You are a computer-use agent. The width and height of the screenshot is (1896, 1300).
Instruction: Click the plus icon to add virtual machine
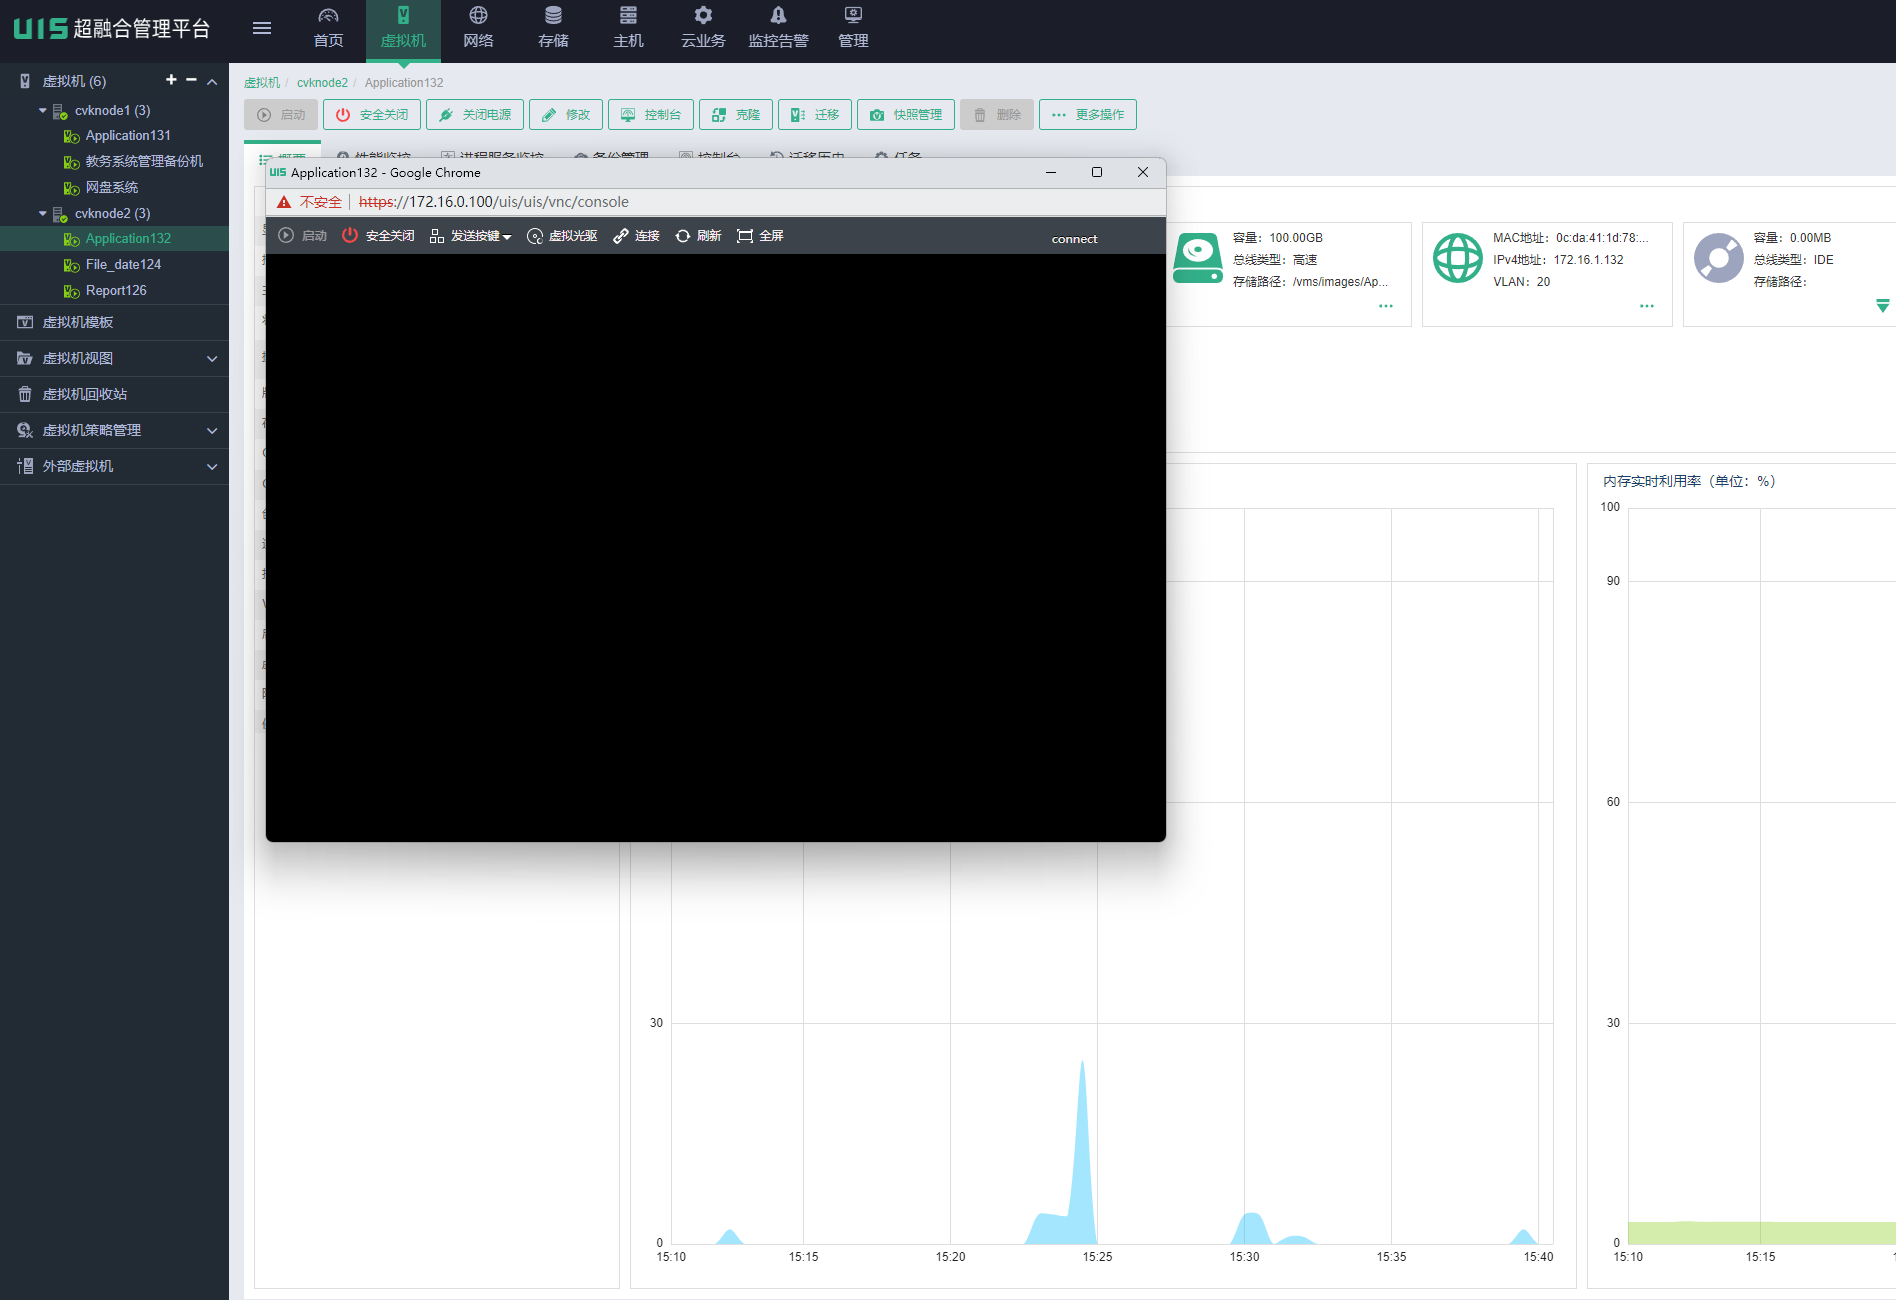pos(171,80)
